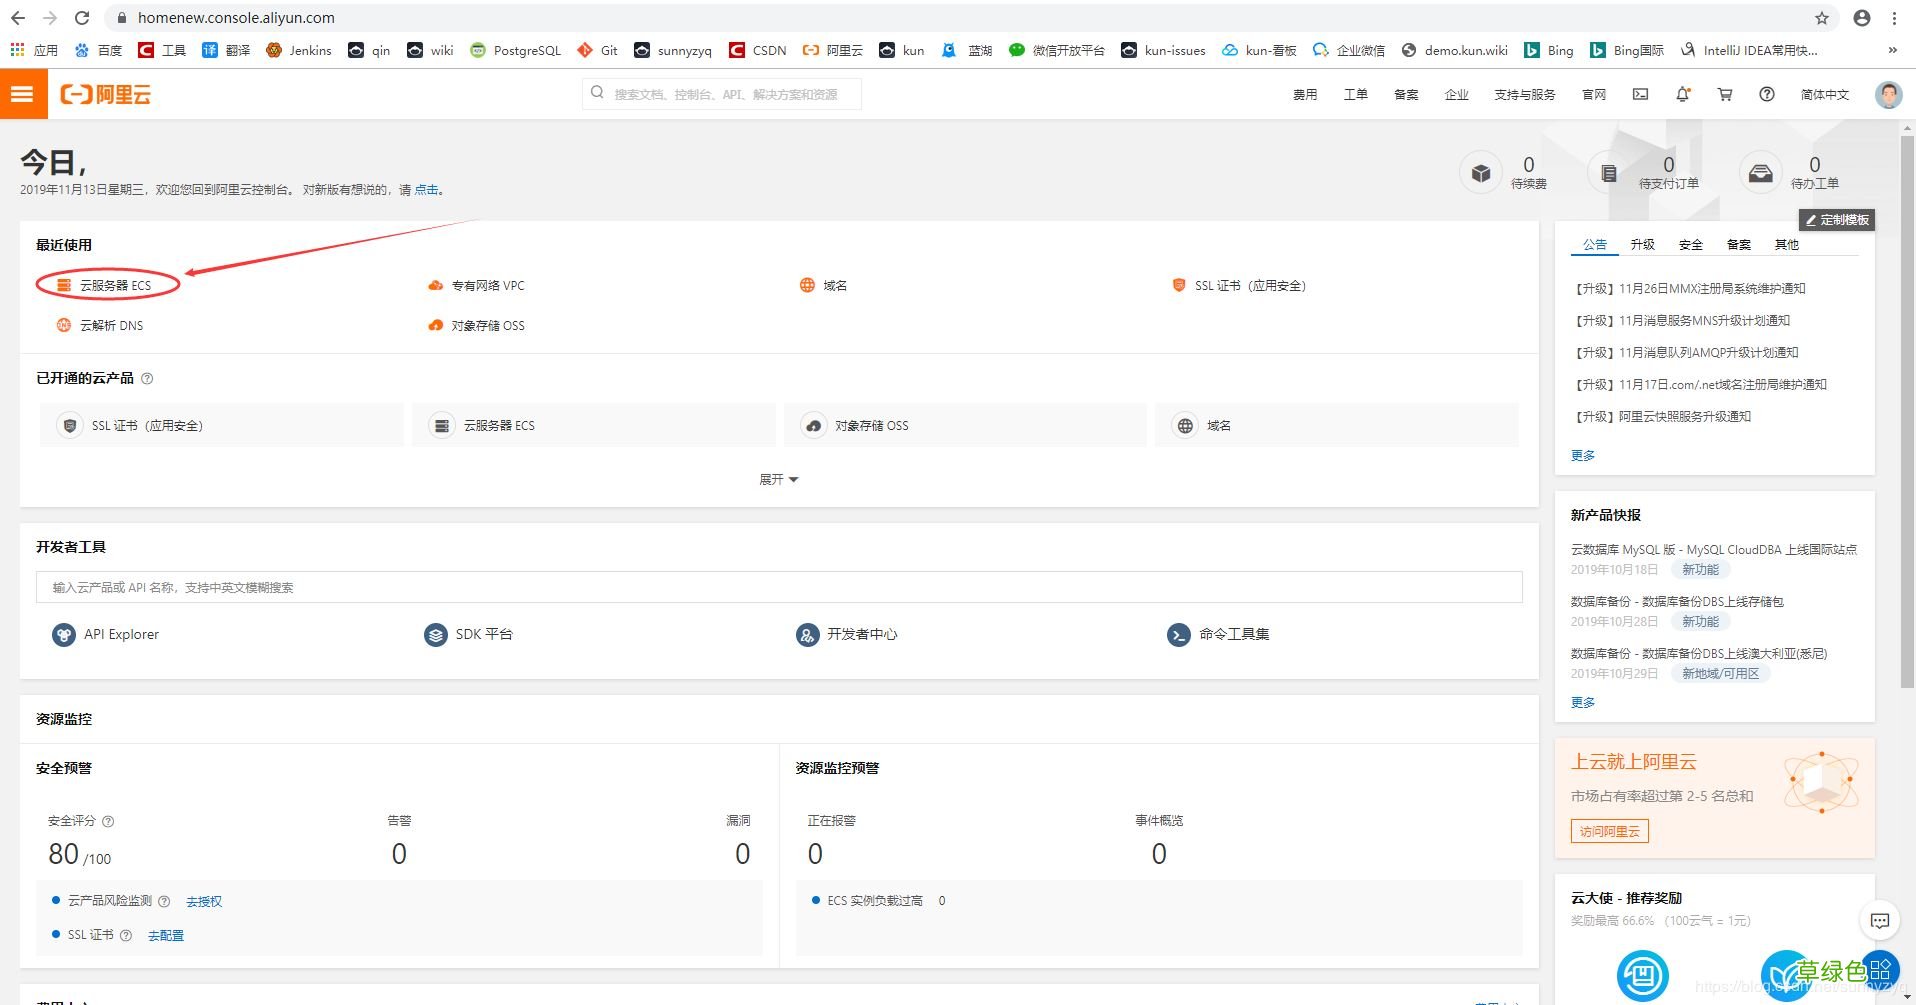Click the 命令工具集 icon
Image resolution: width=1916 pixels, height=1005 pixels.
(1179, 634)
